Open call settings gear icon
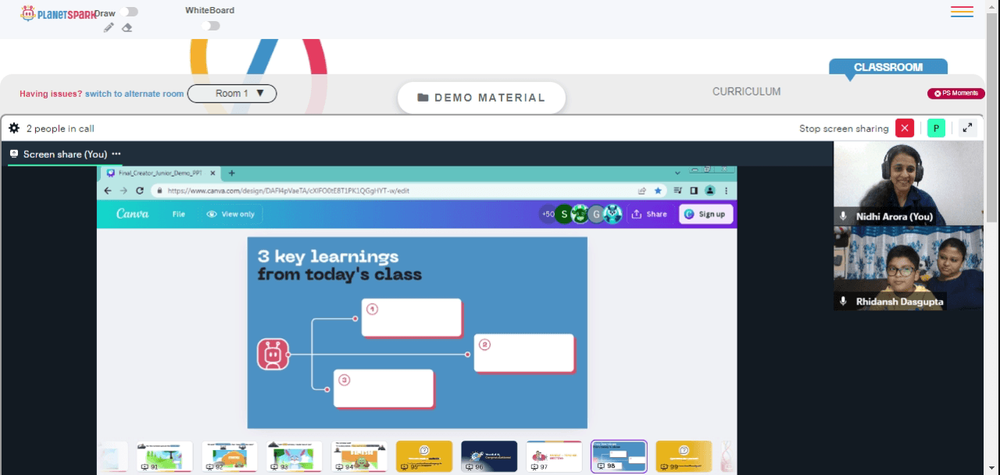This screenshot has width=1000, height=475. pos(14,128)
